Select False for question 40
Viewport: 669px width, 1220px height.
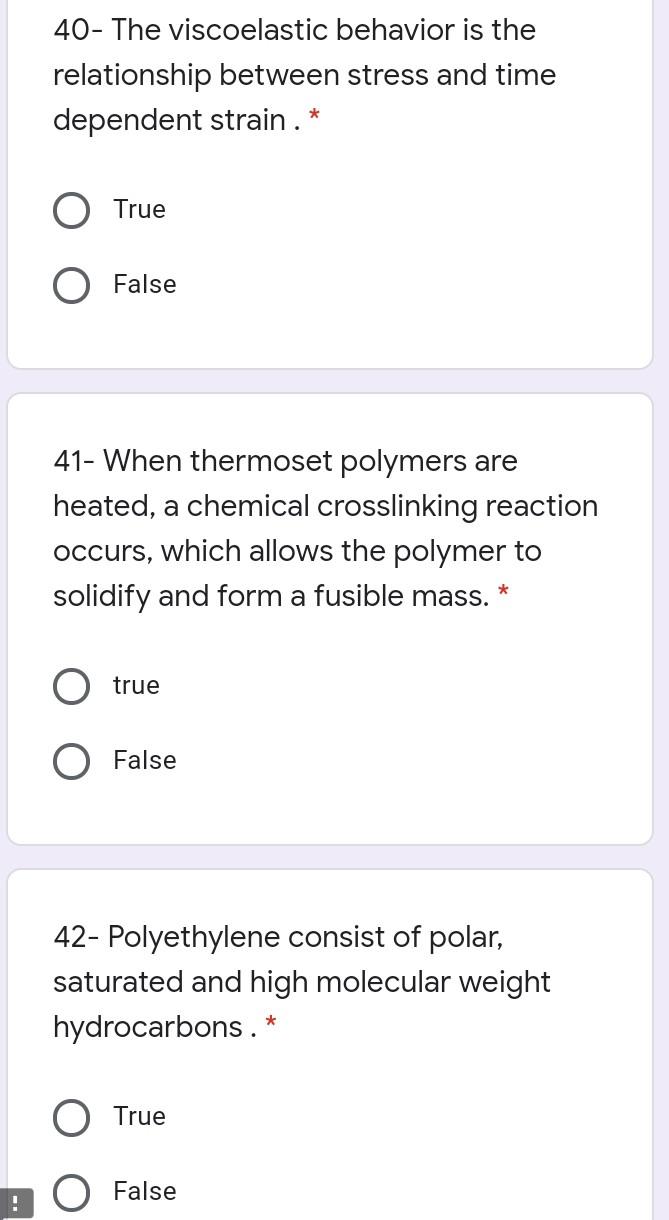pyautogui.click(x=71, y=285)
